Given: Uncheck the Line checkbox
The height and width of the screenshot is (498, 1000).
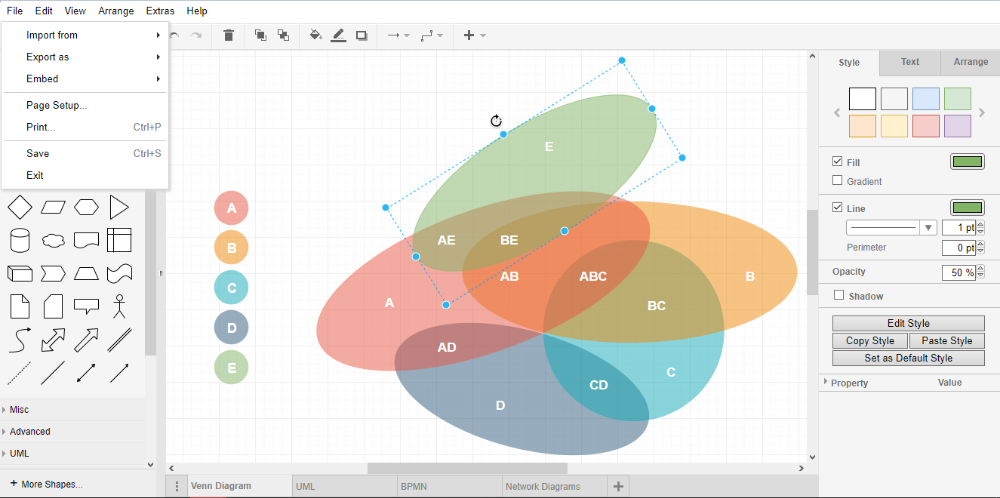Looking at the screenshot, I should pos(837,208).
